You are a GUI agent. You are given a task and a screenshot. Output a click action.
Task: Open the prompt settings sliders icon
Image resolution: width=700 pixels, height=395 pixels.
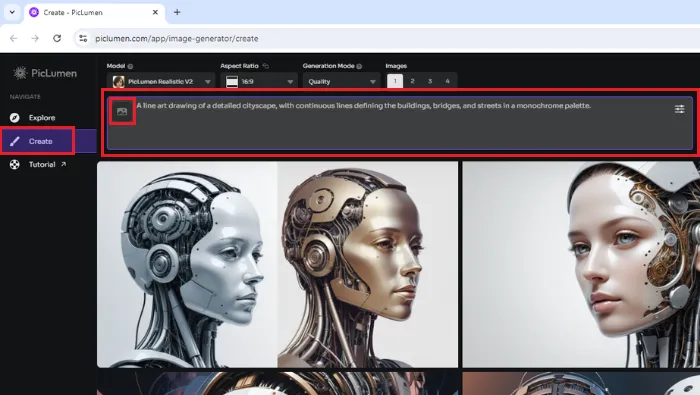(x=679, y=109)
